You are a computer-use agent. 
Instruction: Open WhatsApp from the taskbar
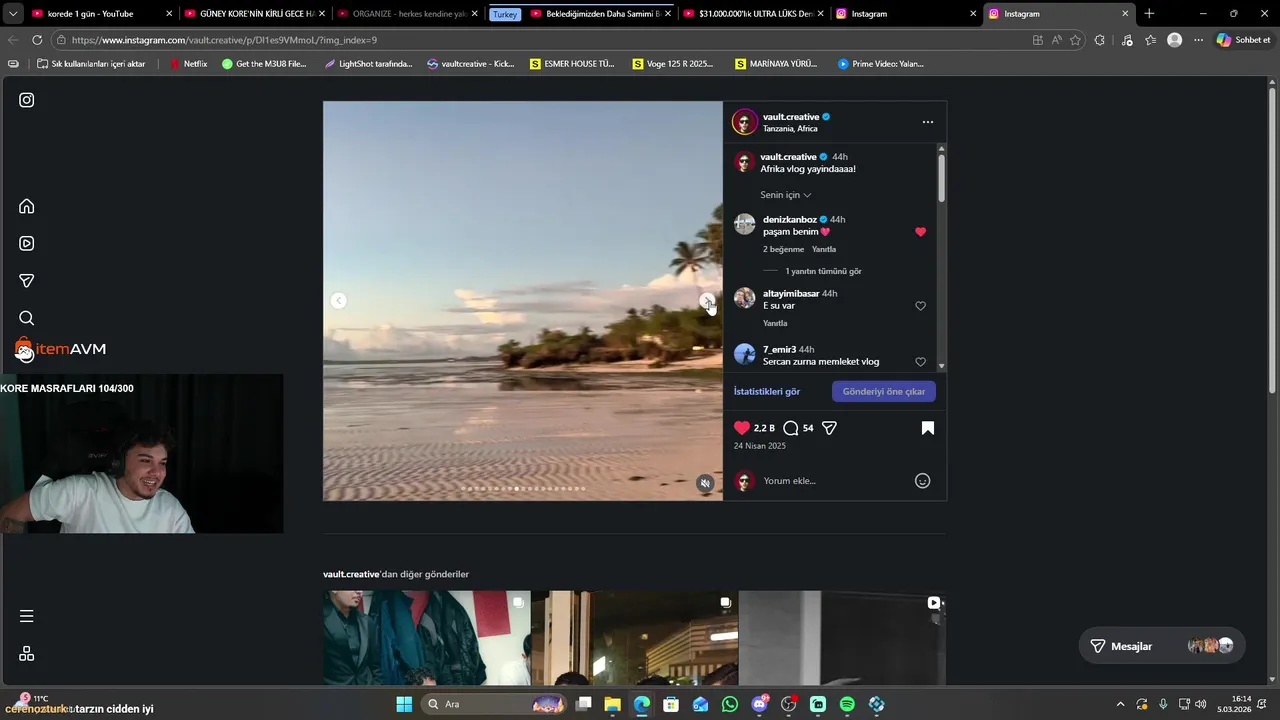(730, 704)
